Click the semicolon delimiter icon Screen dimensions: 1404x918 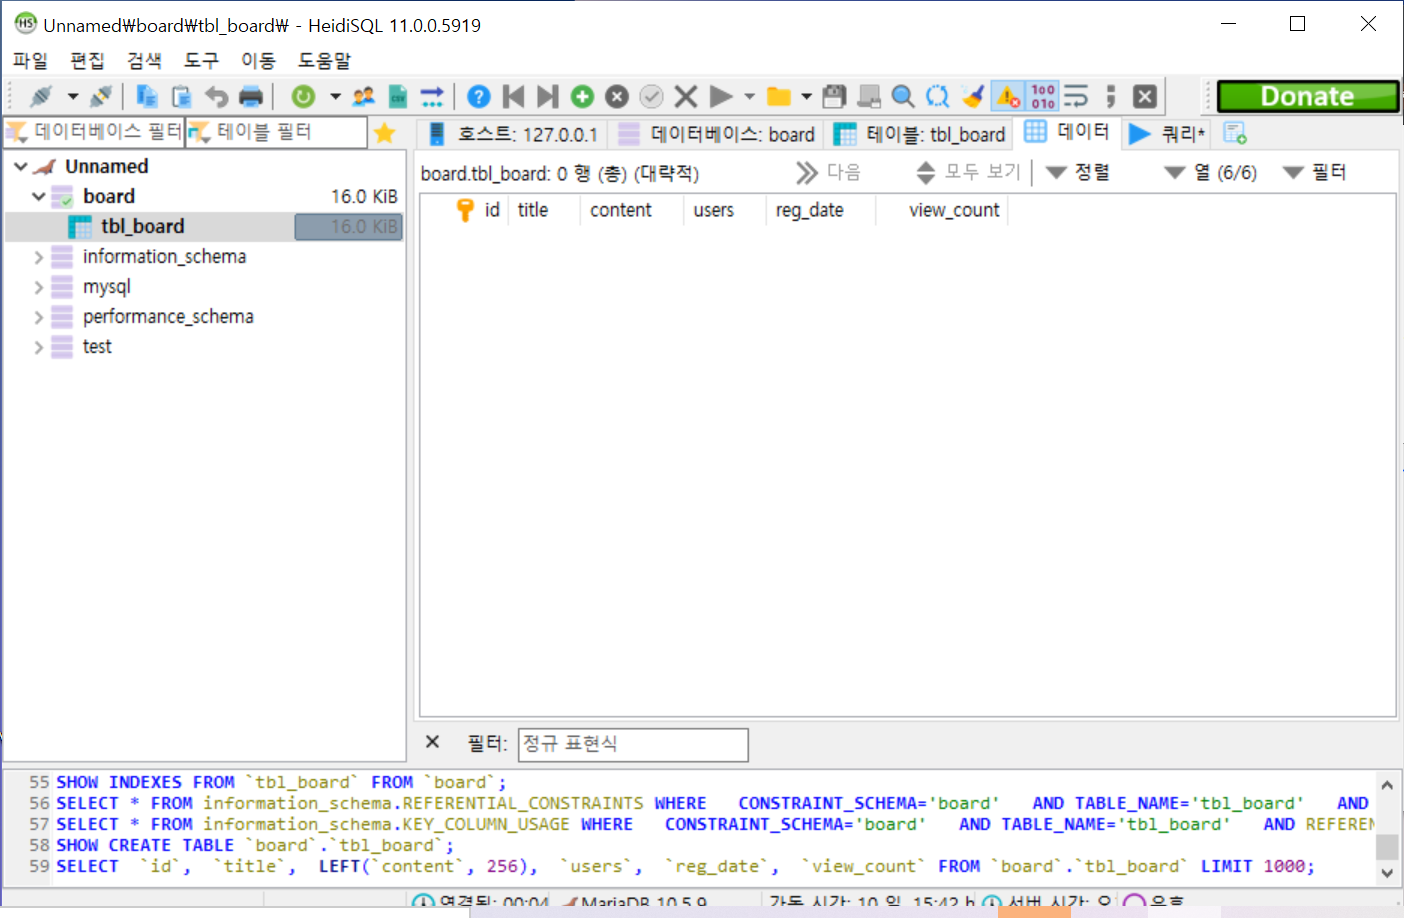1110,96
